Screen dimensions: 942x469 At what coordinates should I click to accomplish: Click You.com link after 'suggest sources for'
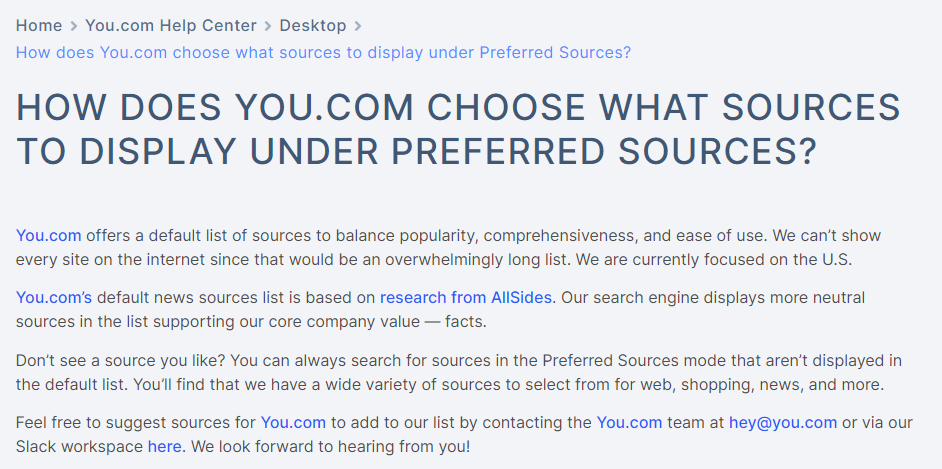[293, 422]
